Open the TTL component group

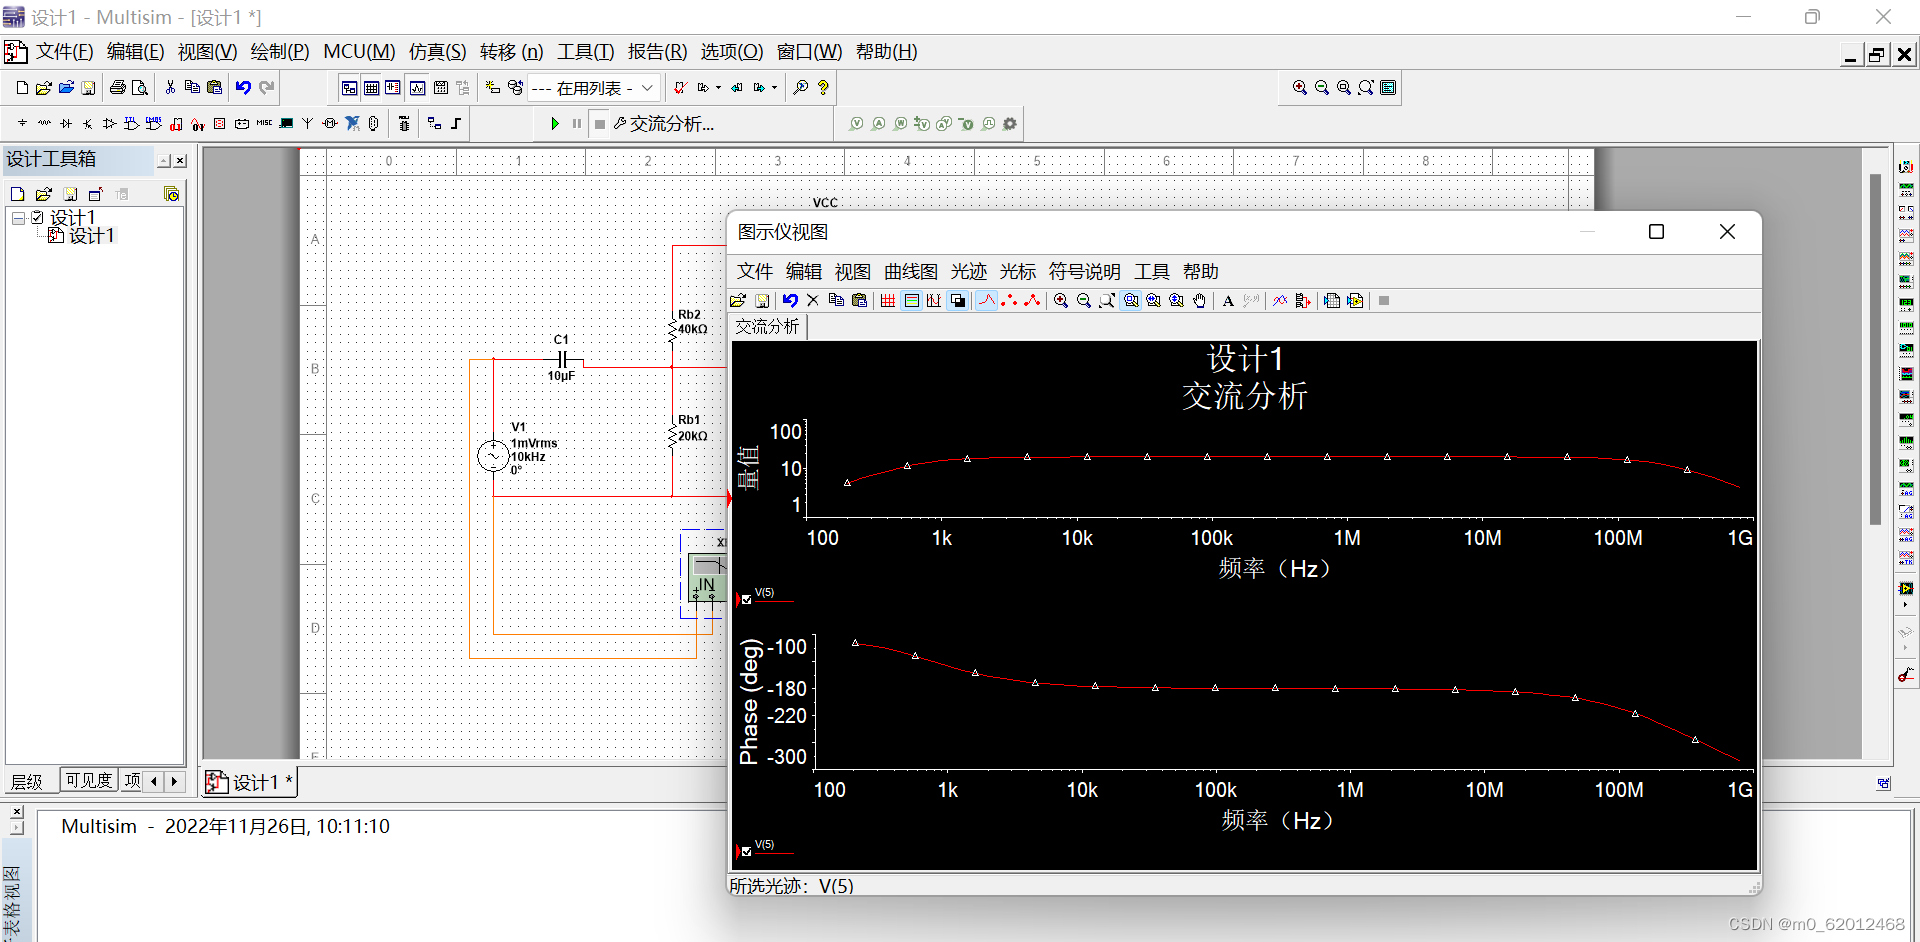pos(132,123)
